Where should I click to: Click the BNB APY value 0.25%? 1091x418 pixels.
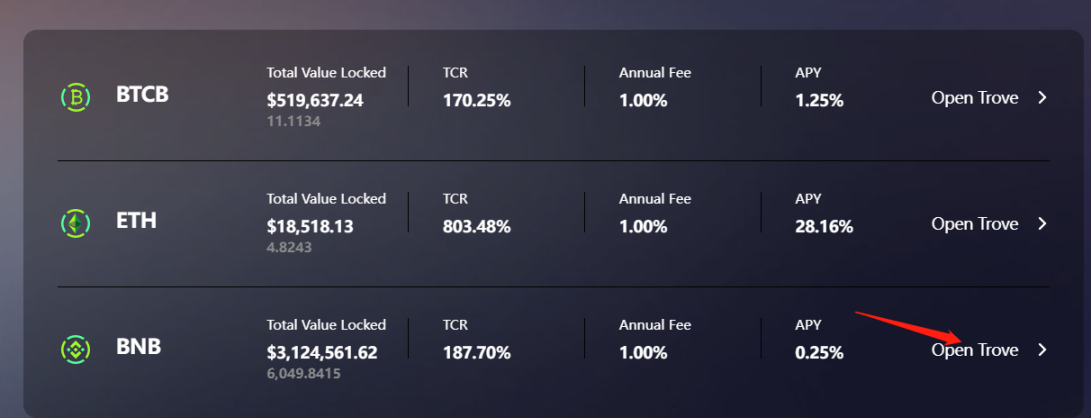click(x=819, y=352)
